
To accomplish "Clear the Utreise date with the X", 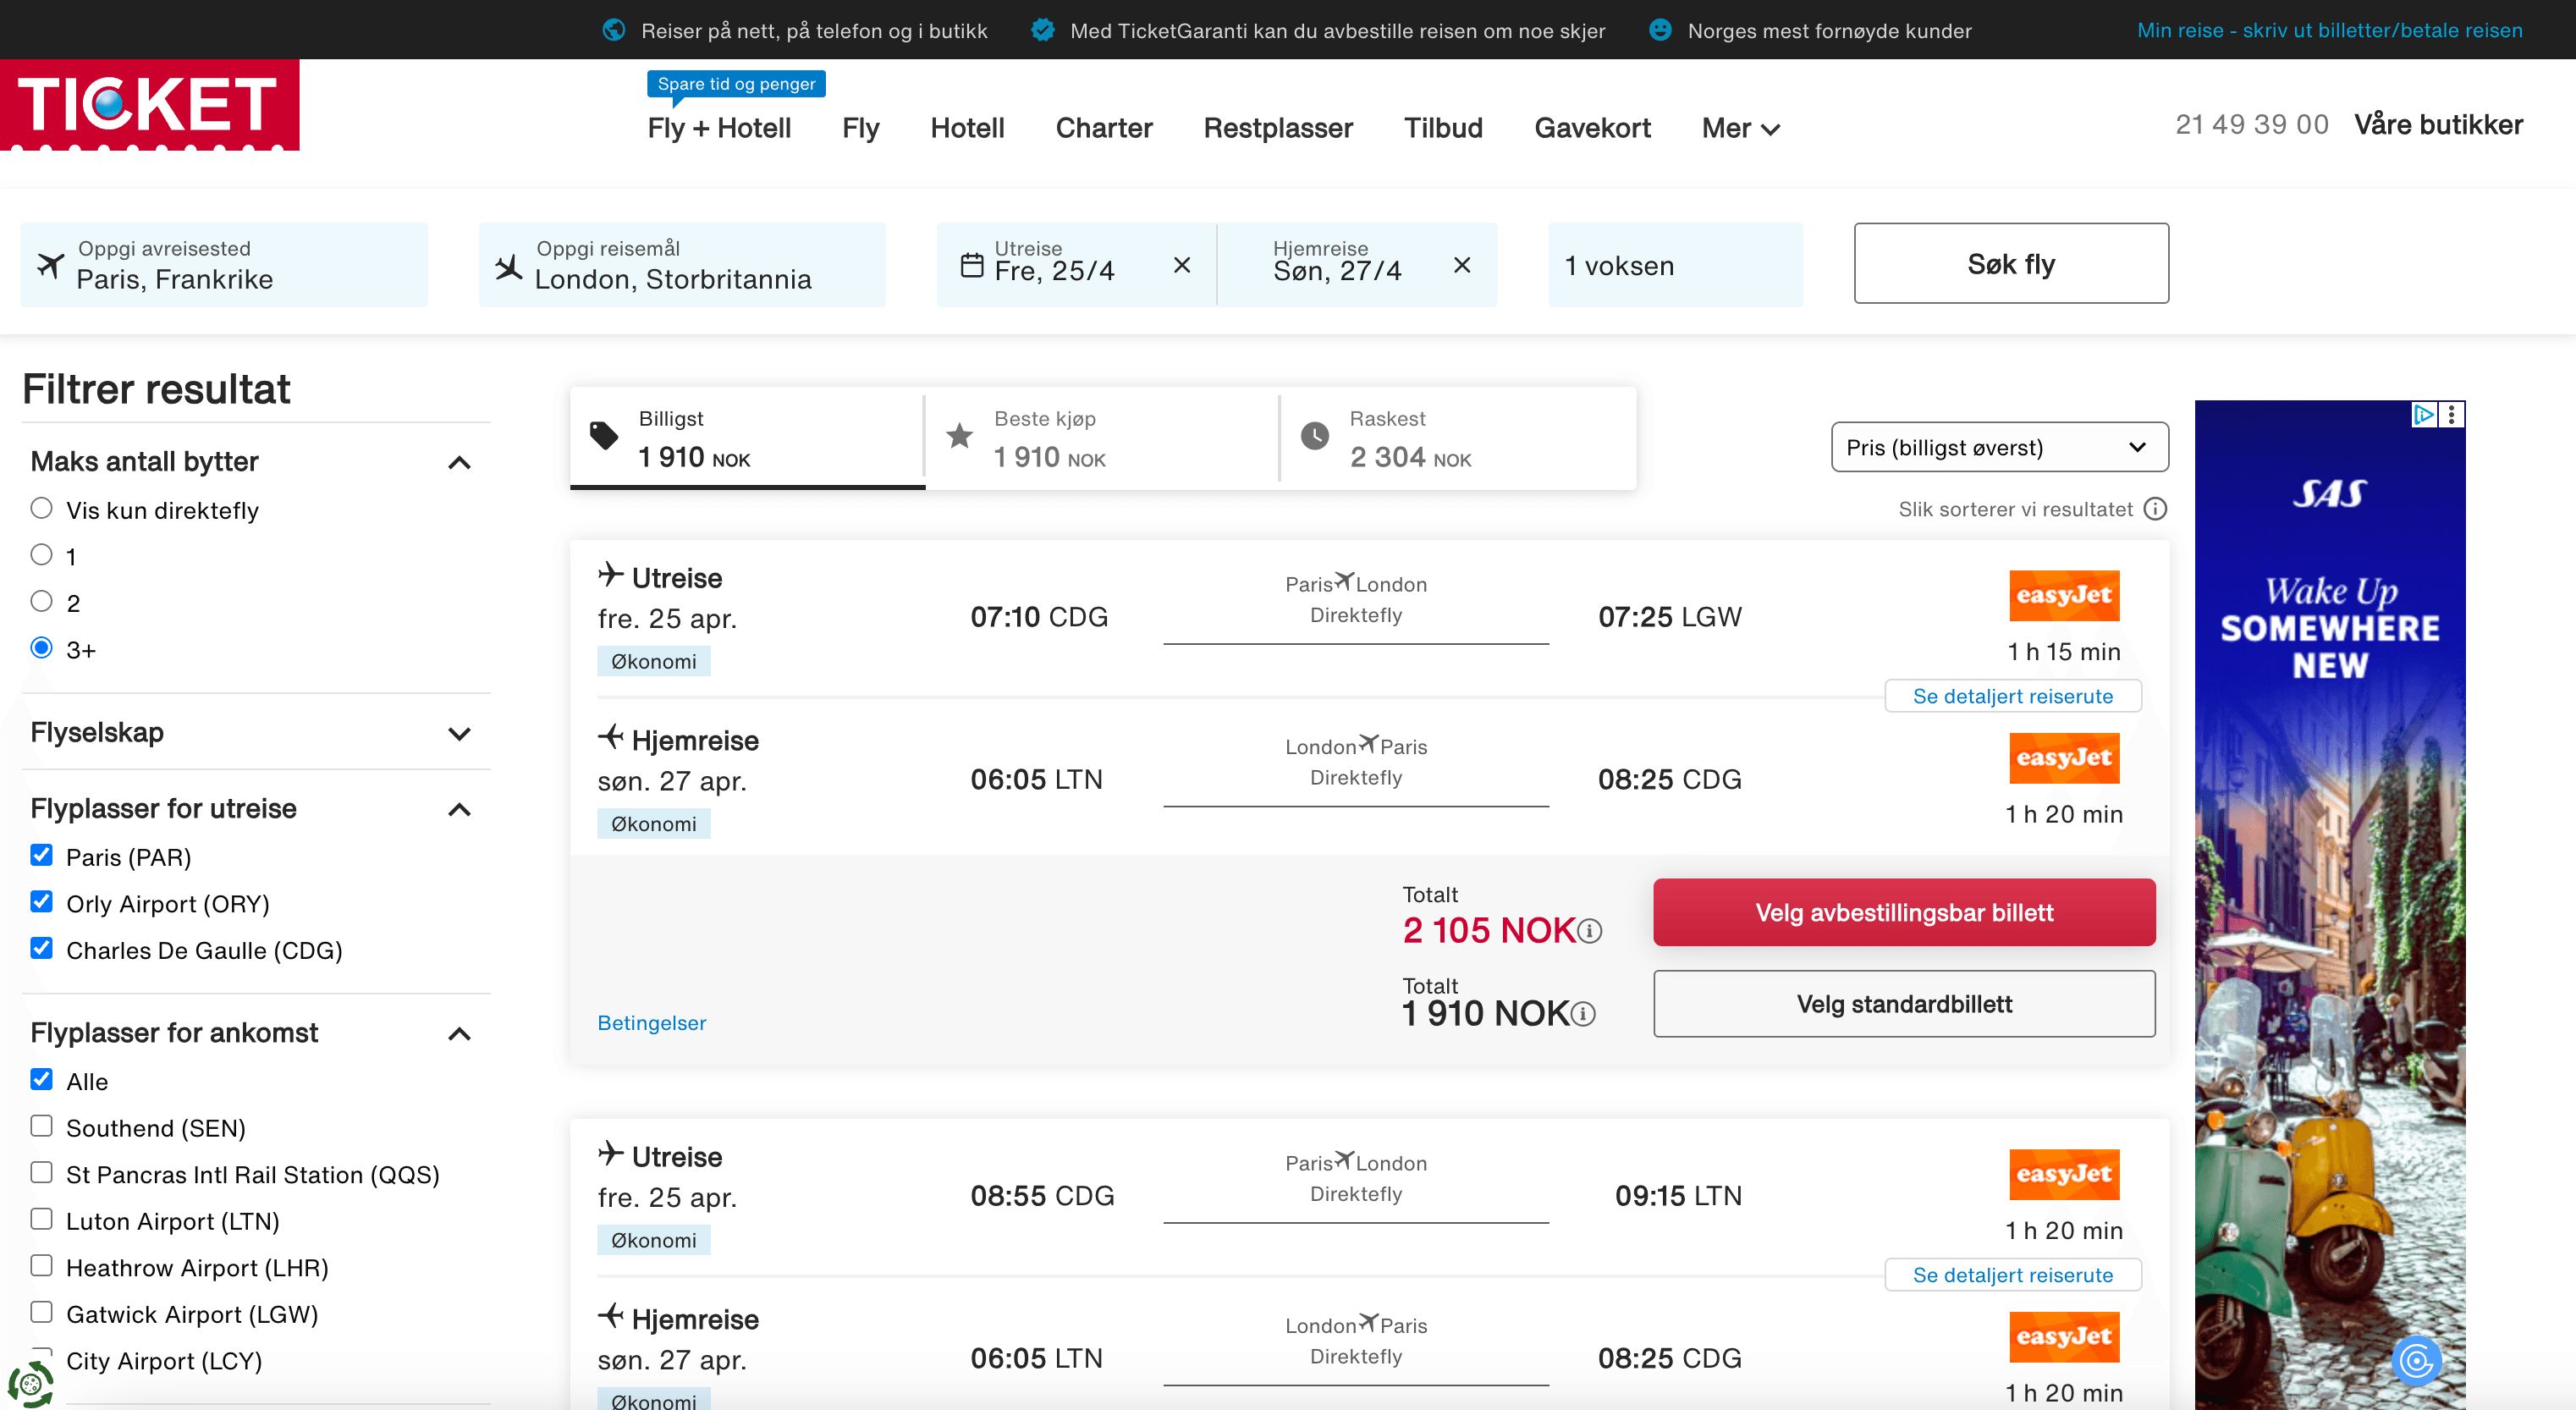I will click(x=1182, y=265).
